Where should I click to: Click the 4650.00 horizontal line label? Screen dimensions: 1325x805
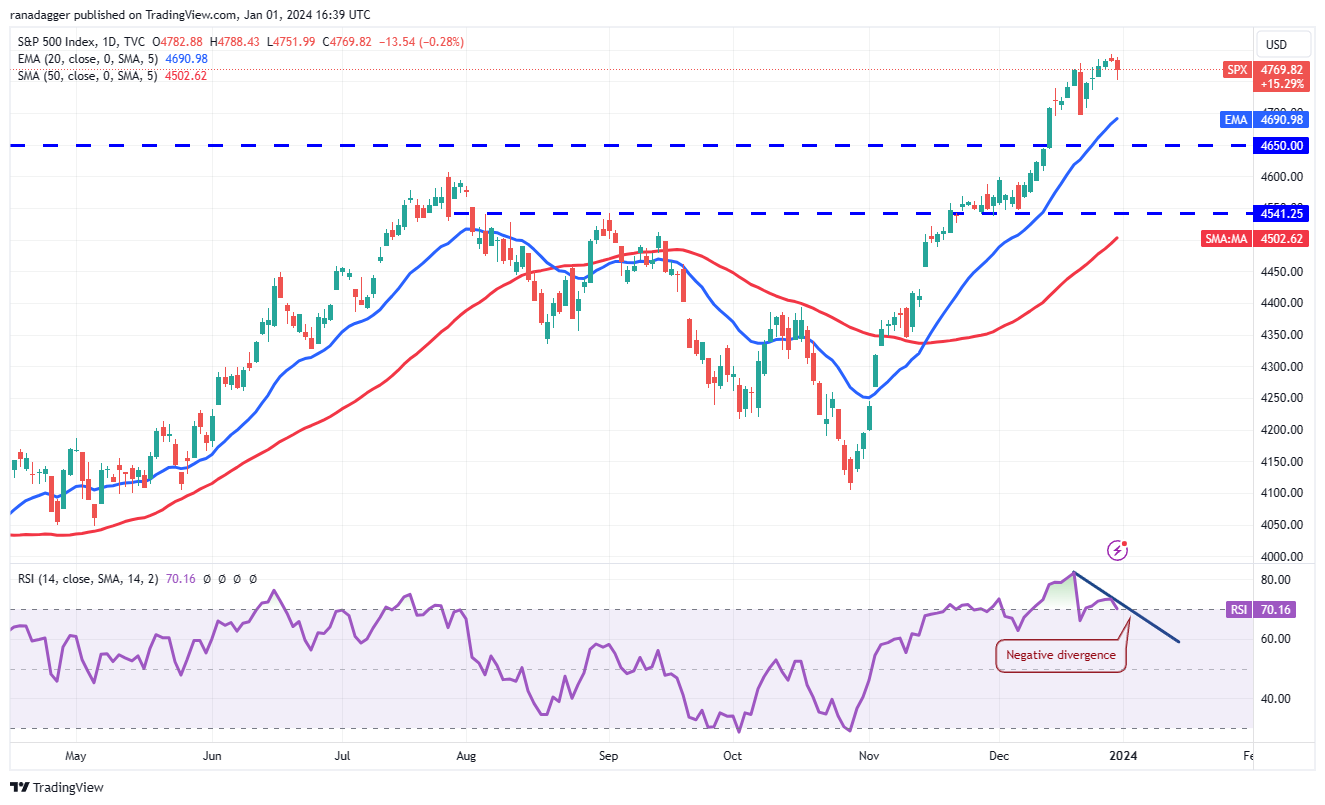(1283, 145)
